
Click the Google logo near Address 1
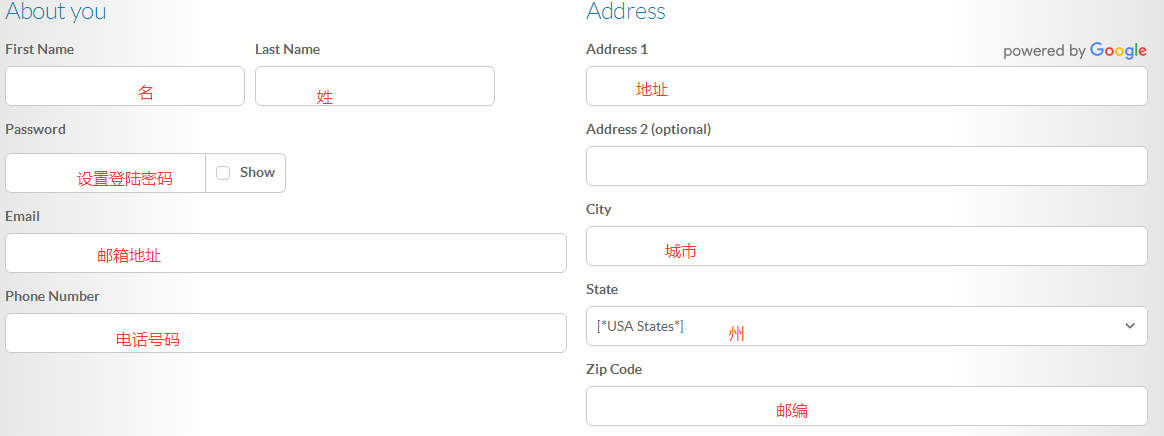[x=1118, y=50]
